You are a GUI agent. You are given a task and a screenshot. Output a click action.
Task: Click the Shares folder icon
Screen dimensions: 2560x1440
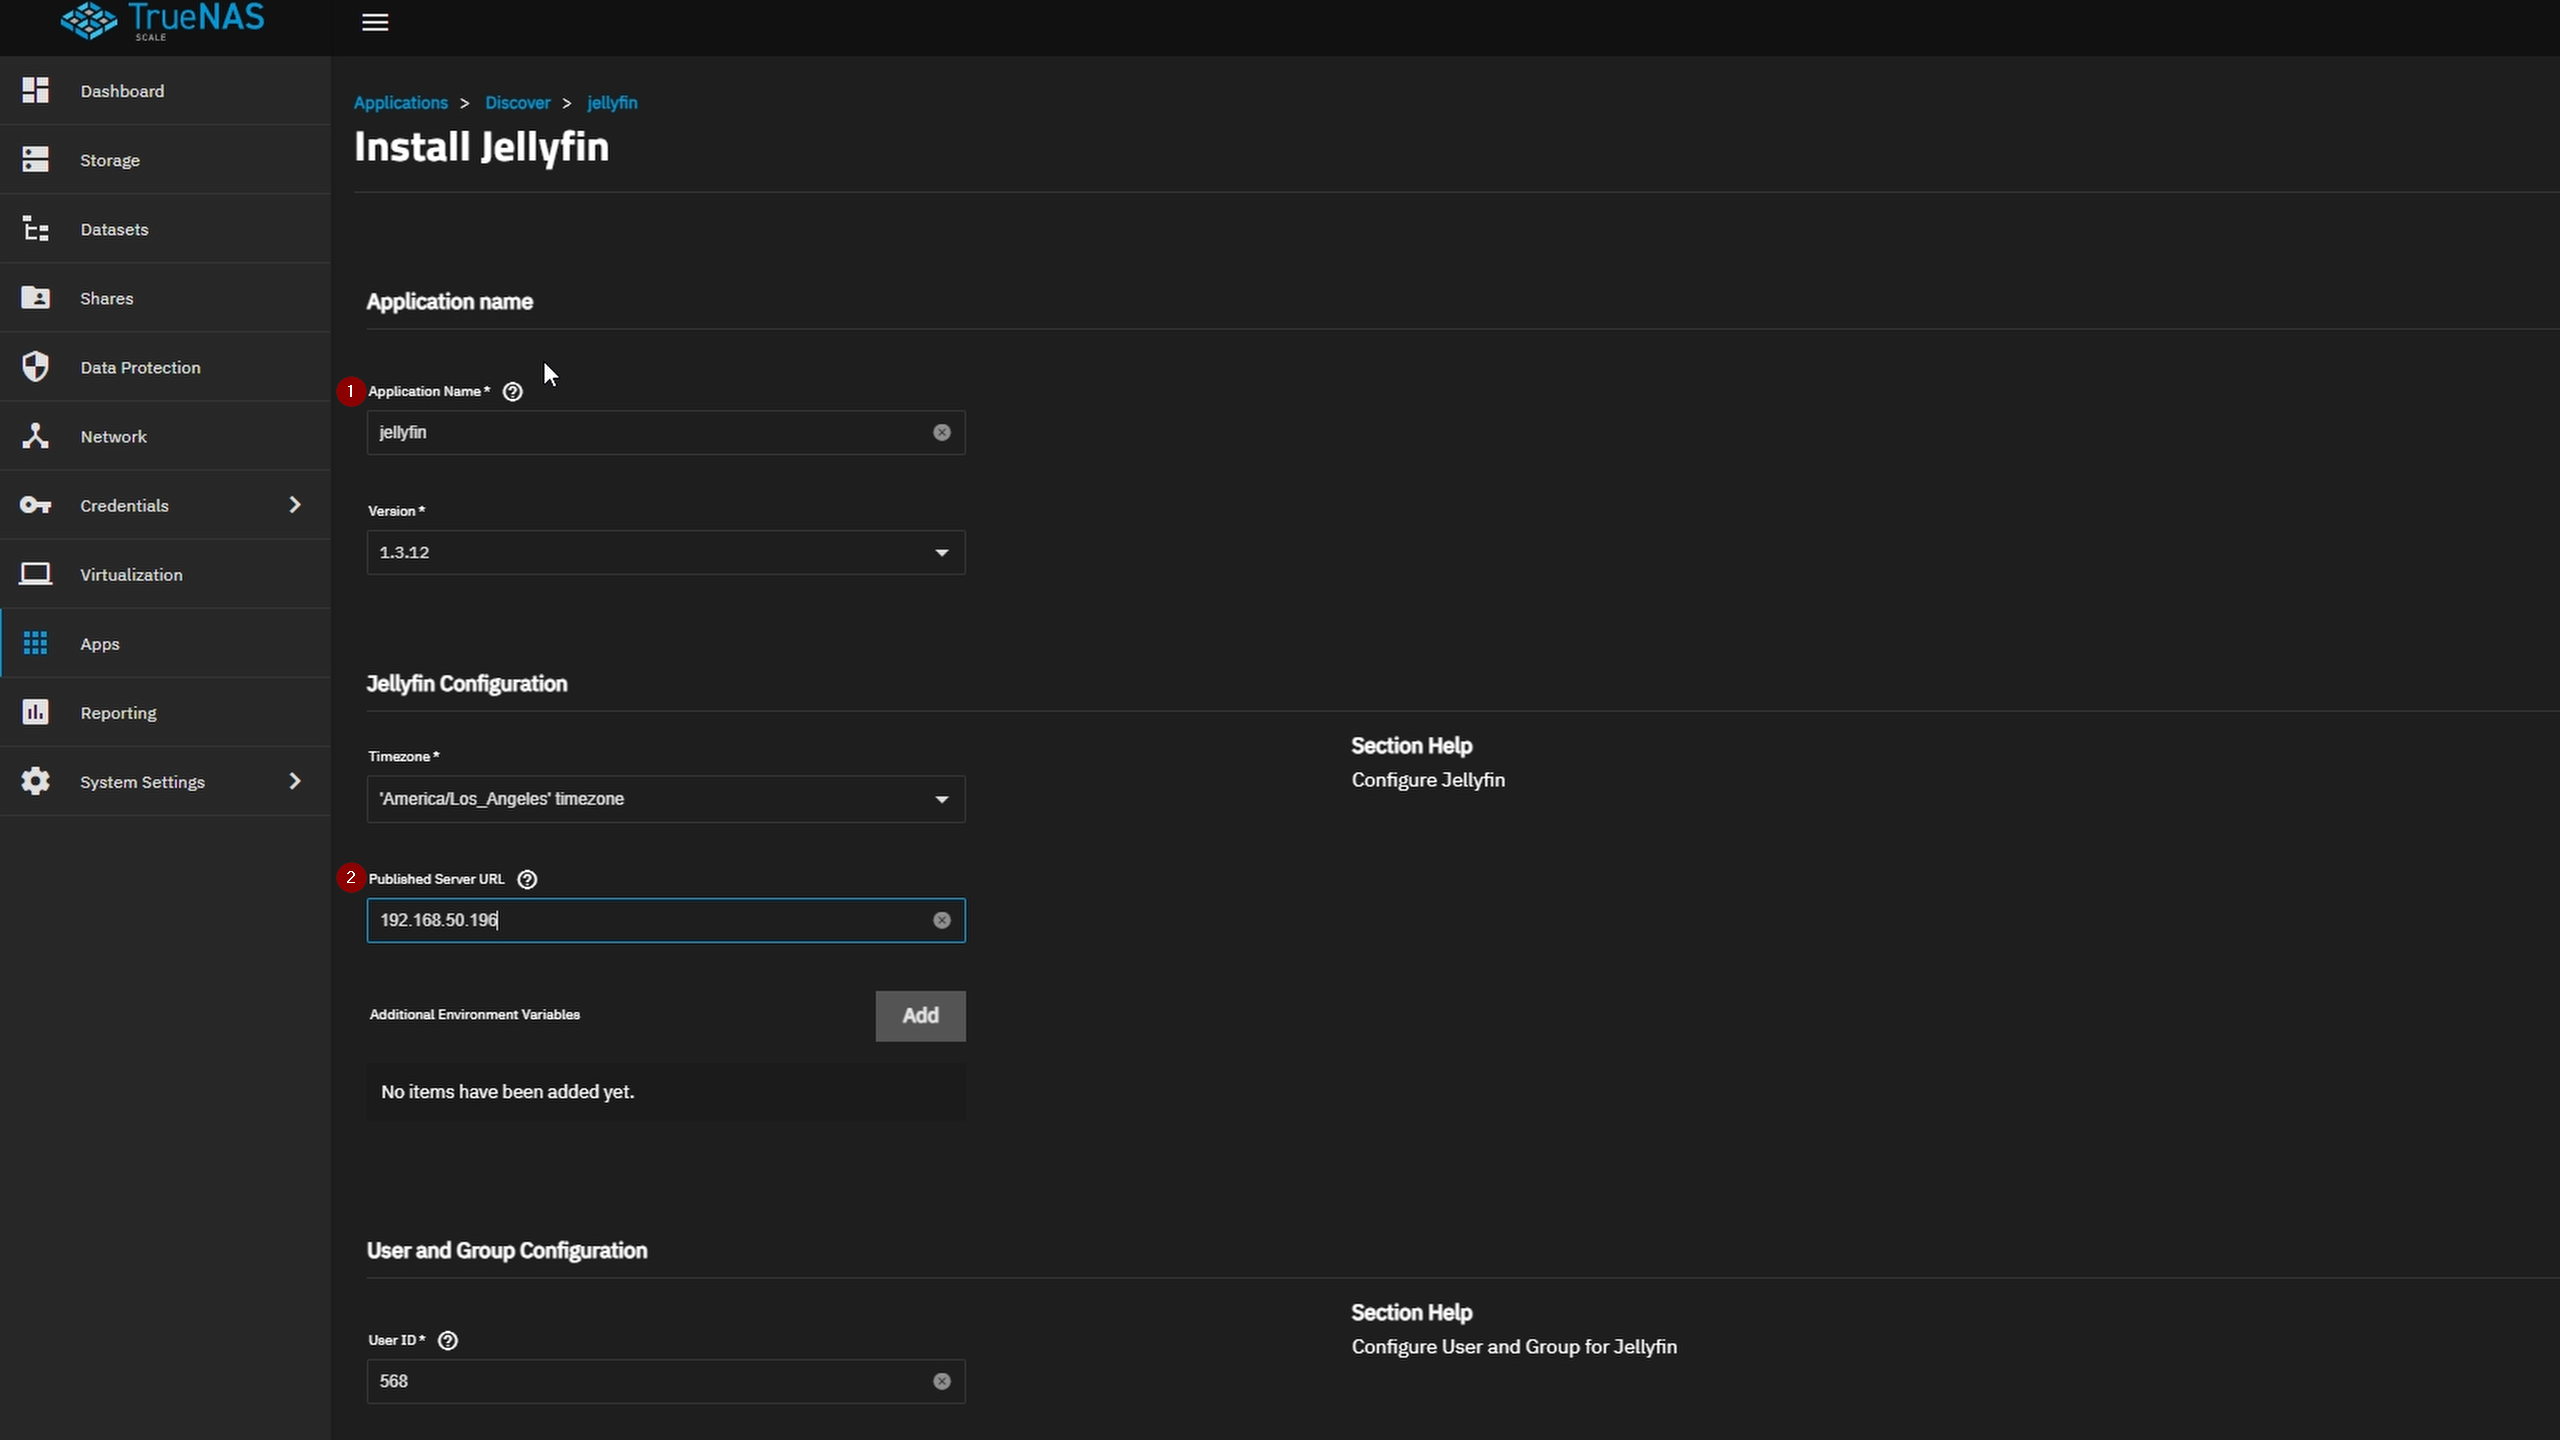[x=36, y=298]
